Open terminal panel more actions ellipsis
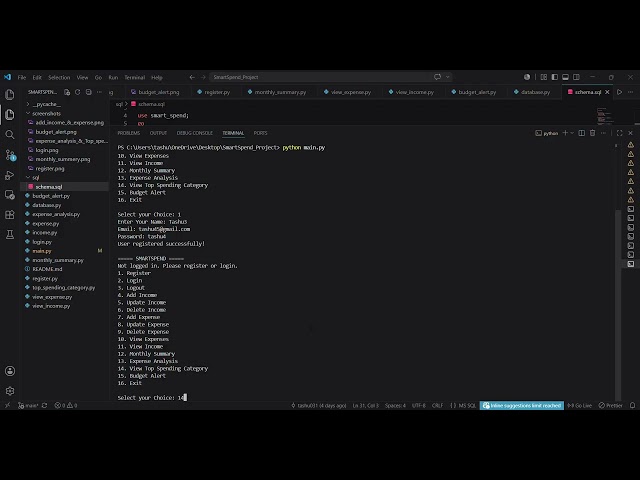The height and width of the screenshot is (480, 640). click(x=603, y=133)
